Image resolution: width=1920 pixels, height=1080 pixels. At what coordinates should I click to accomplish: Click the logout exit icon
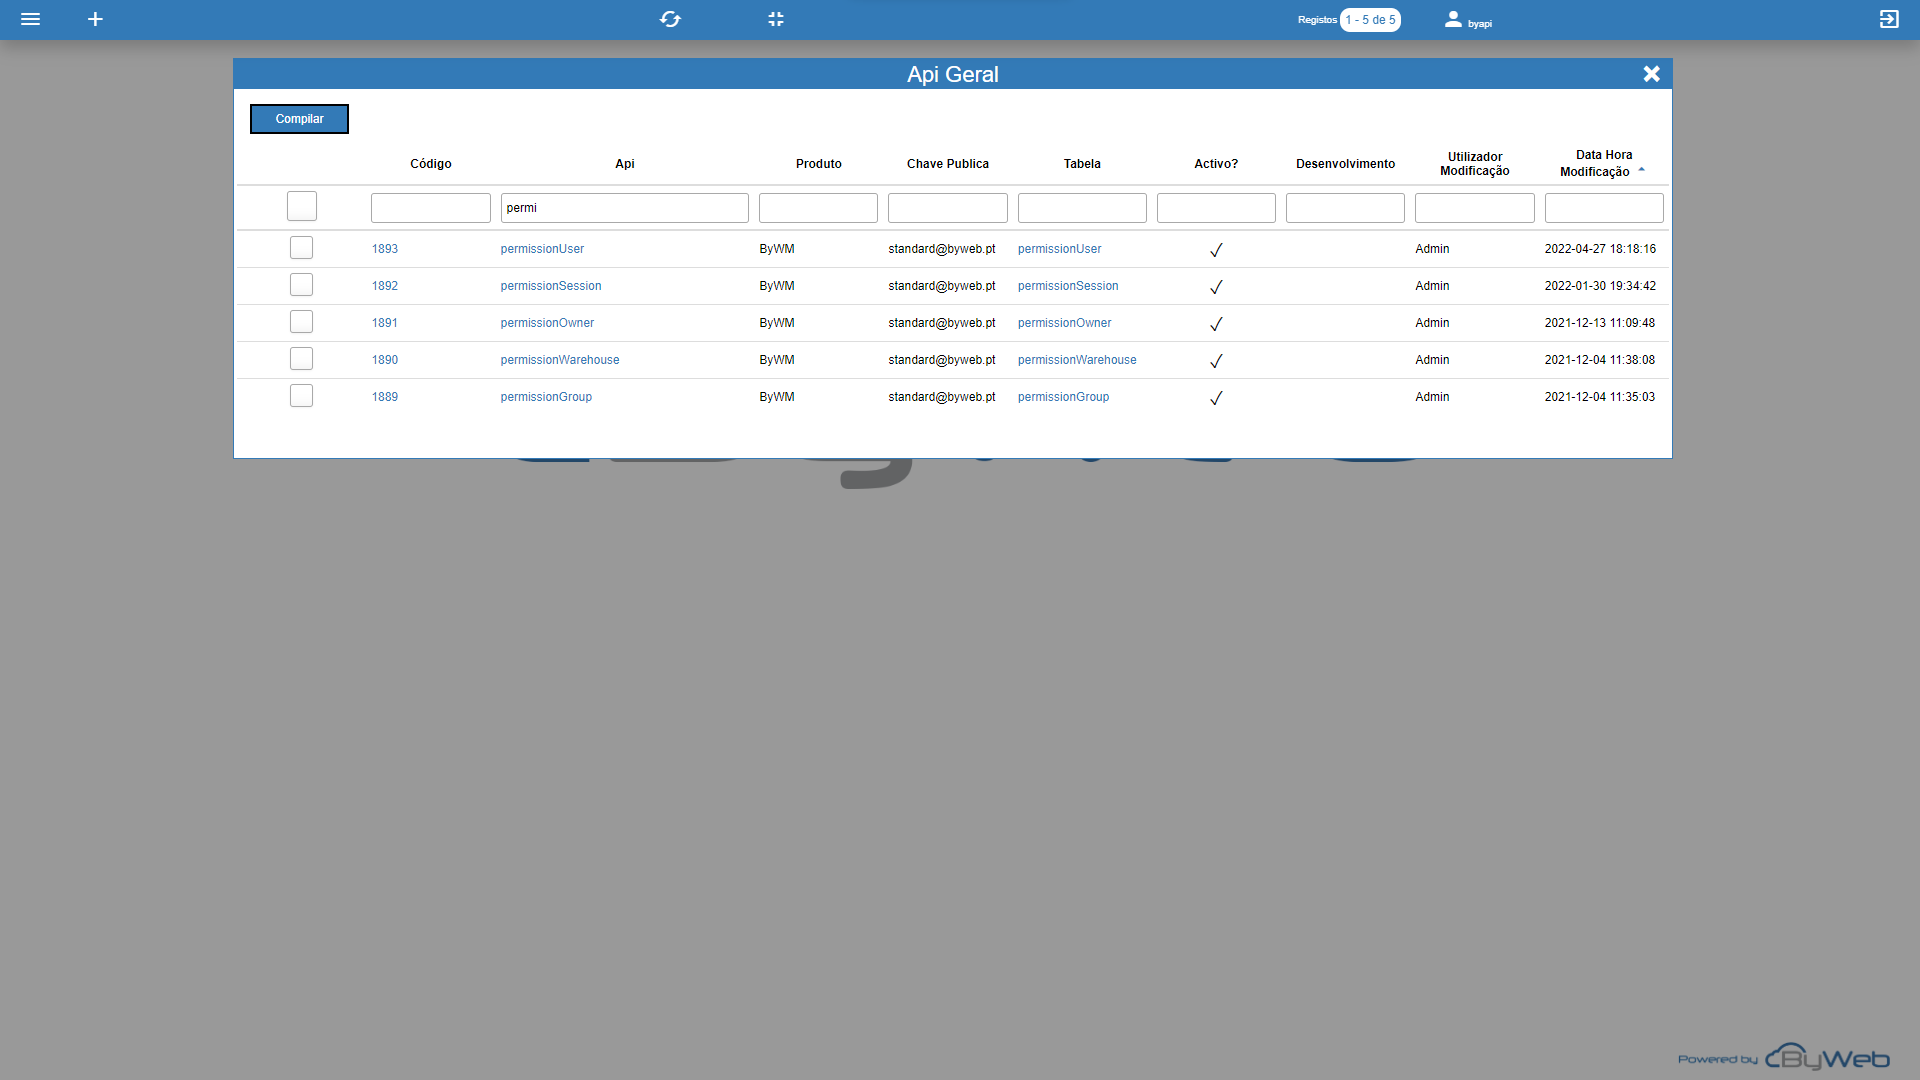point(1888,19)
